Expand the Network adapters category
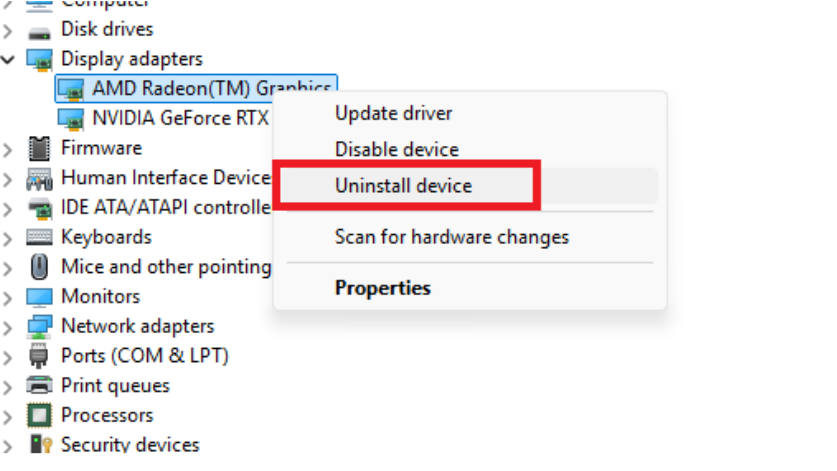837x471 pixels. 9,327
